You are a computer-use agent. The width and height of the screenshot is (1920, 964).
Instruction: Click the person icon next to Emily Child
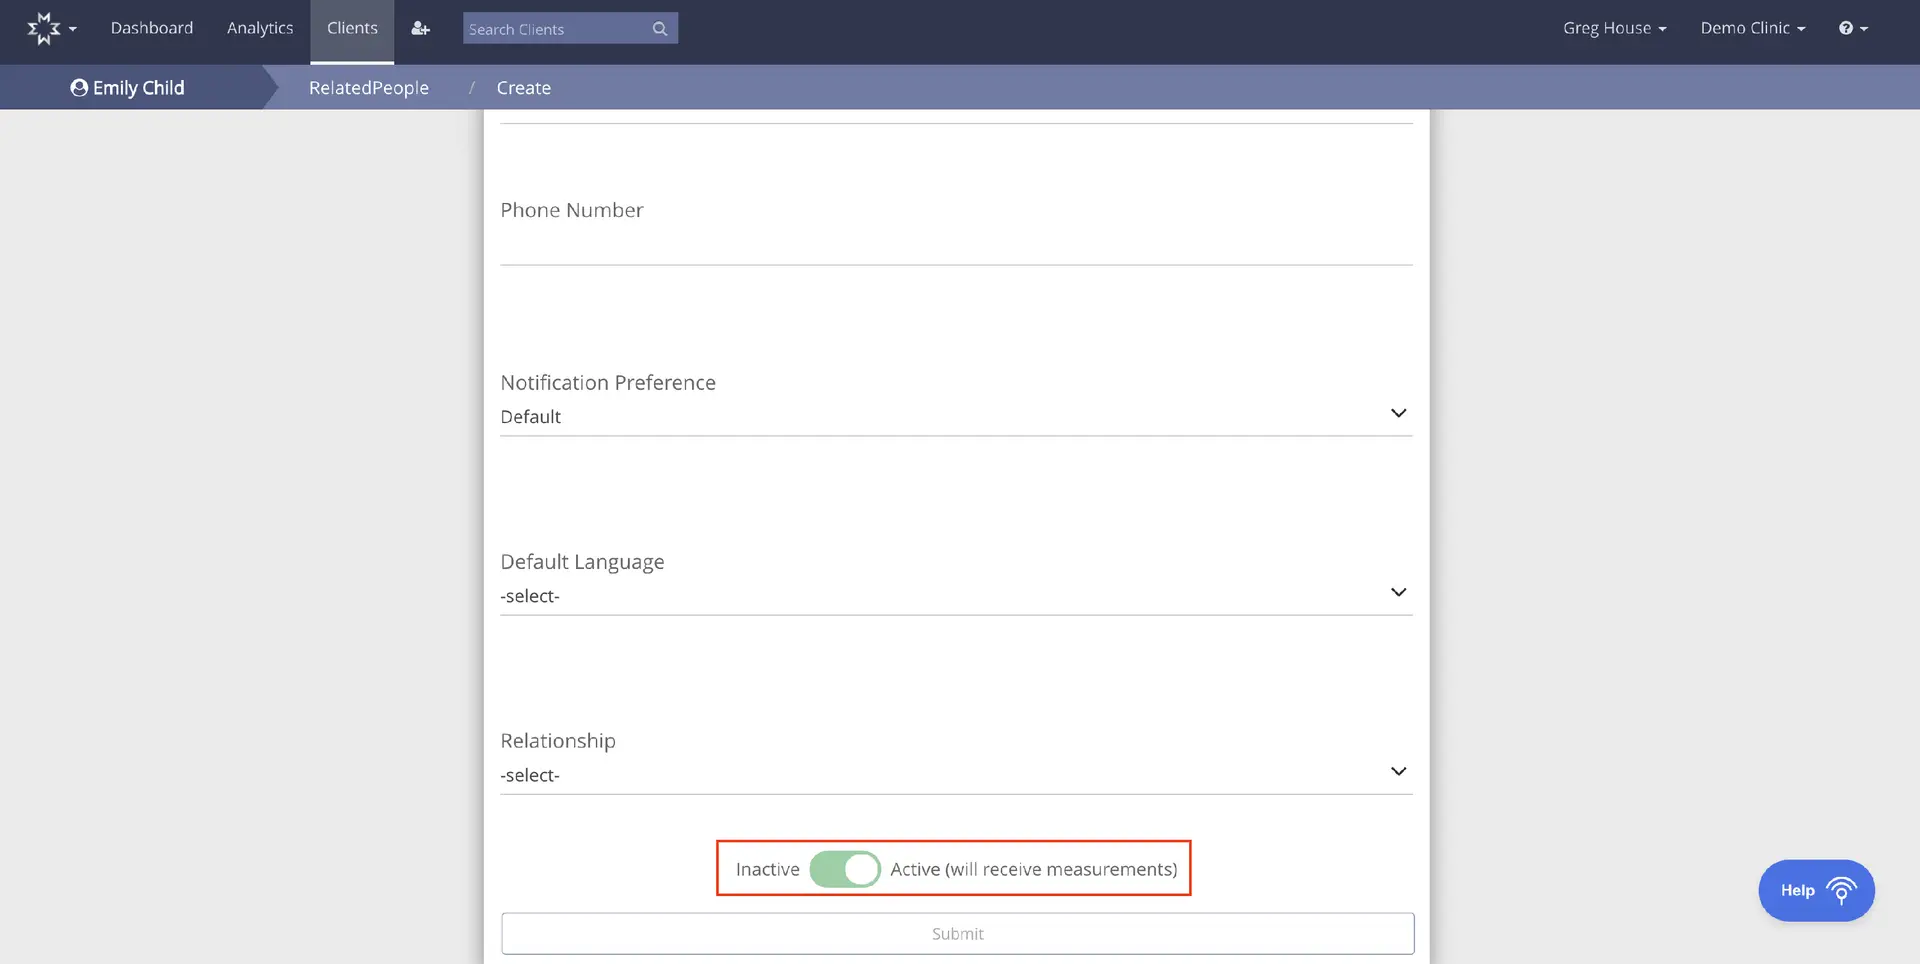(x=78, y=87)
